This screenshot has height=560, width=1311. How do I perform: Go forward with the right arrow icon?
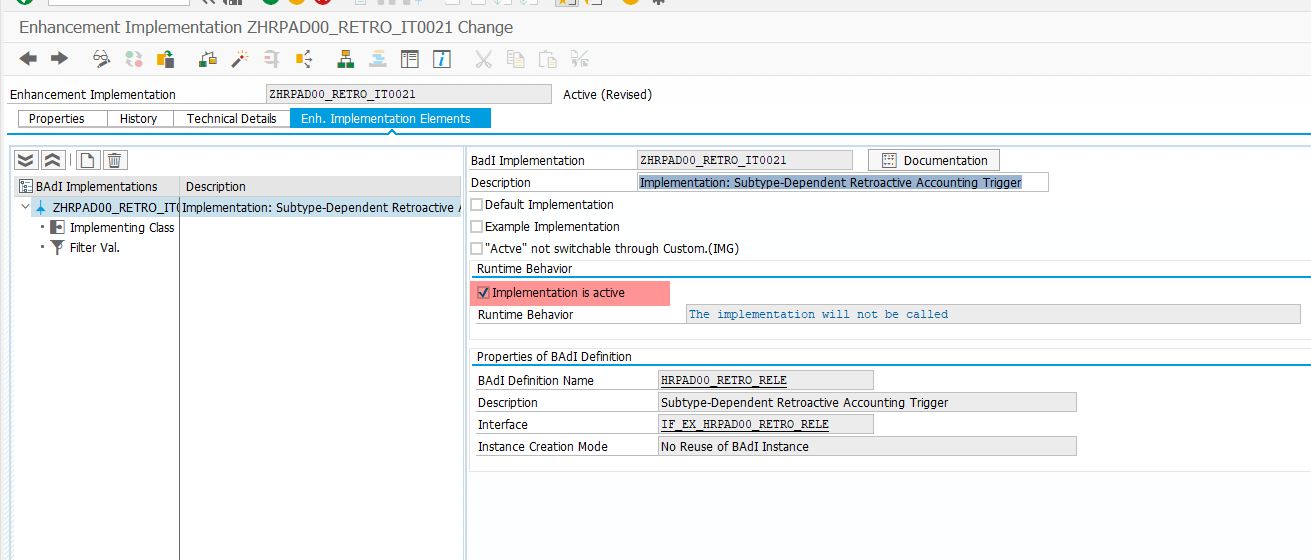(x=59, y=59)
